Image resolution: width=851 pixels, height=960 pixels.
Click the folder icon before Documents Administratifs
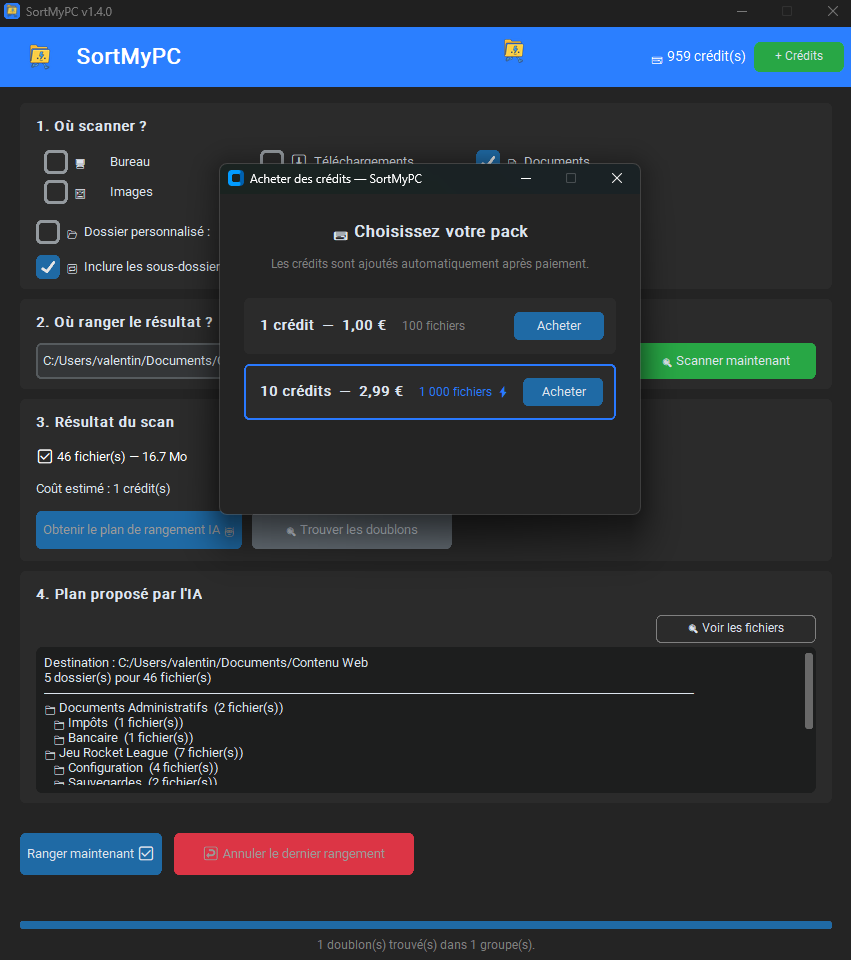[50, 710]
